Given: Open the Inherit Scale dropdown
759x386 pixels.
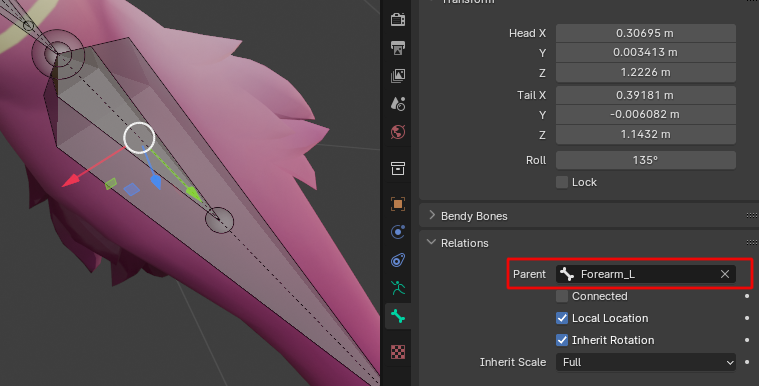Looking at the screenshot, I should pyautogui.click(x=646, y=362).
